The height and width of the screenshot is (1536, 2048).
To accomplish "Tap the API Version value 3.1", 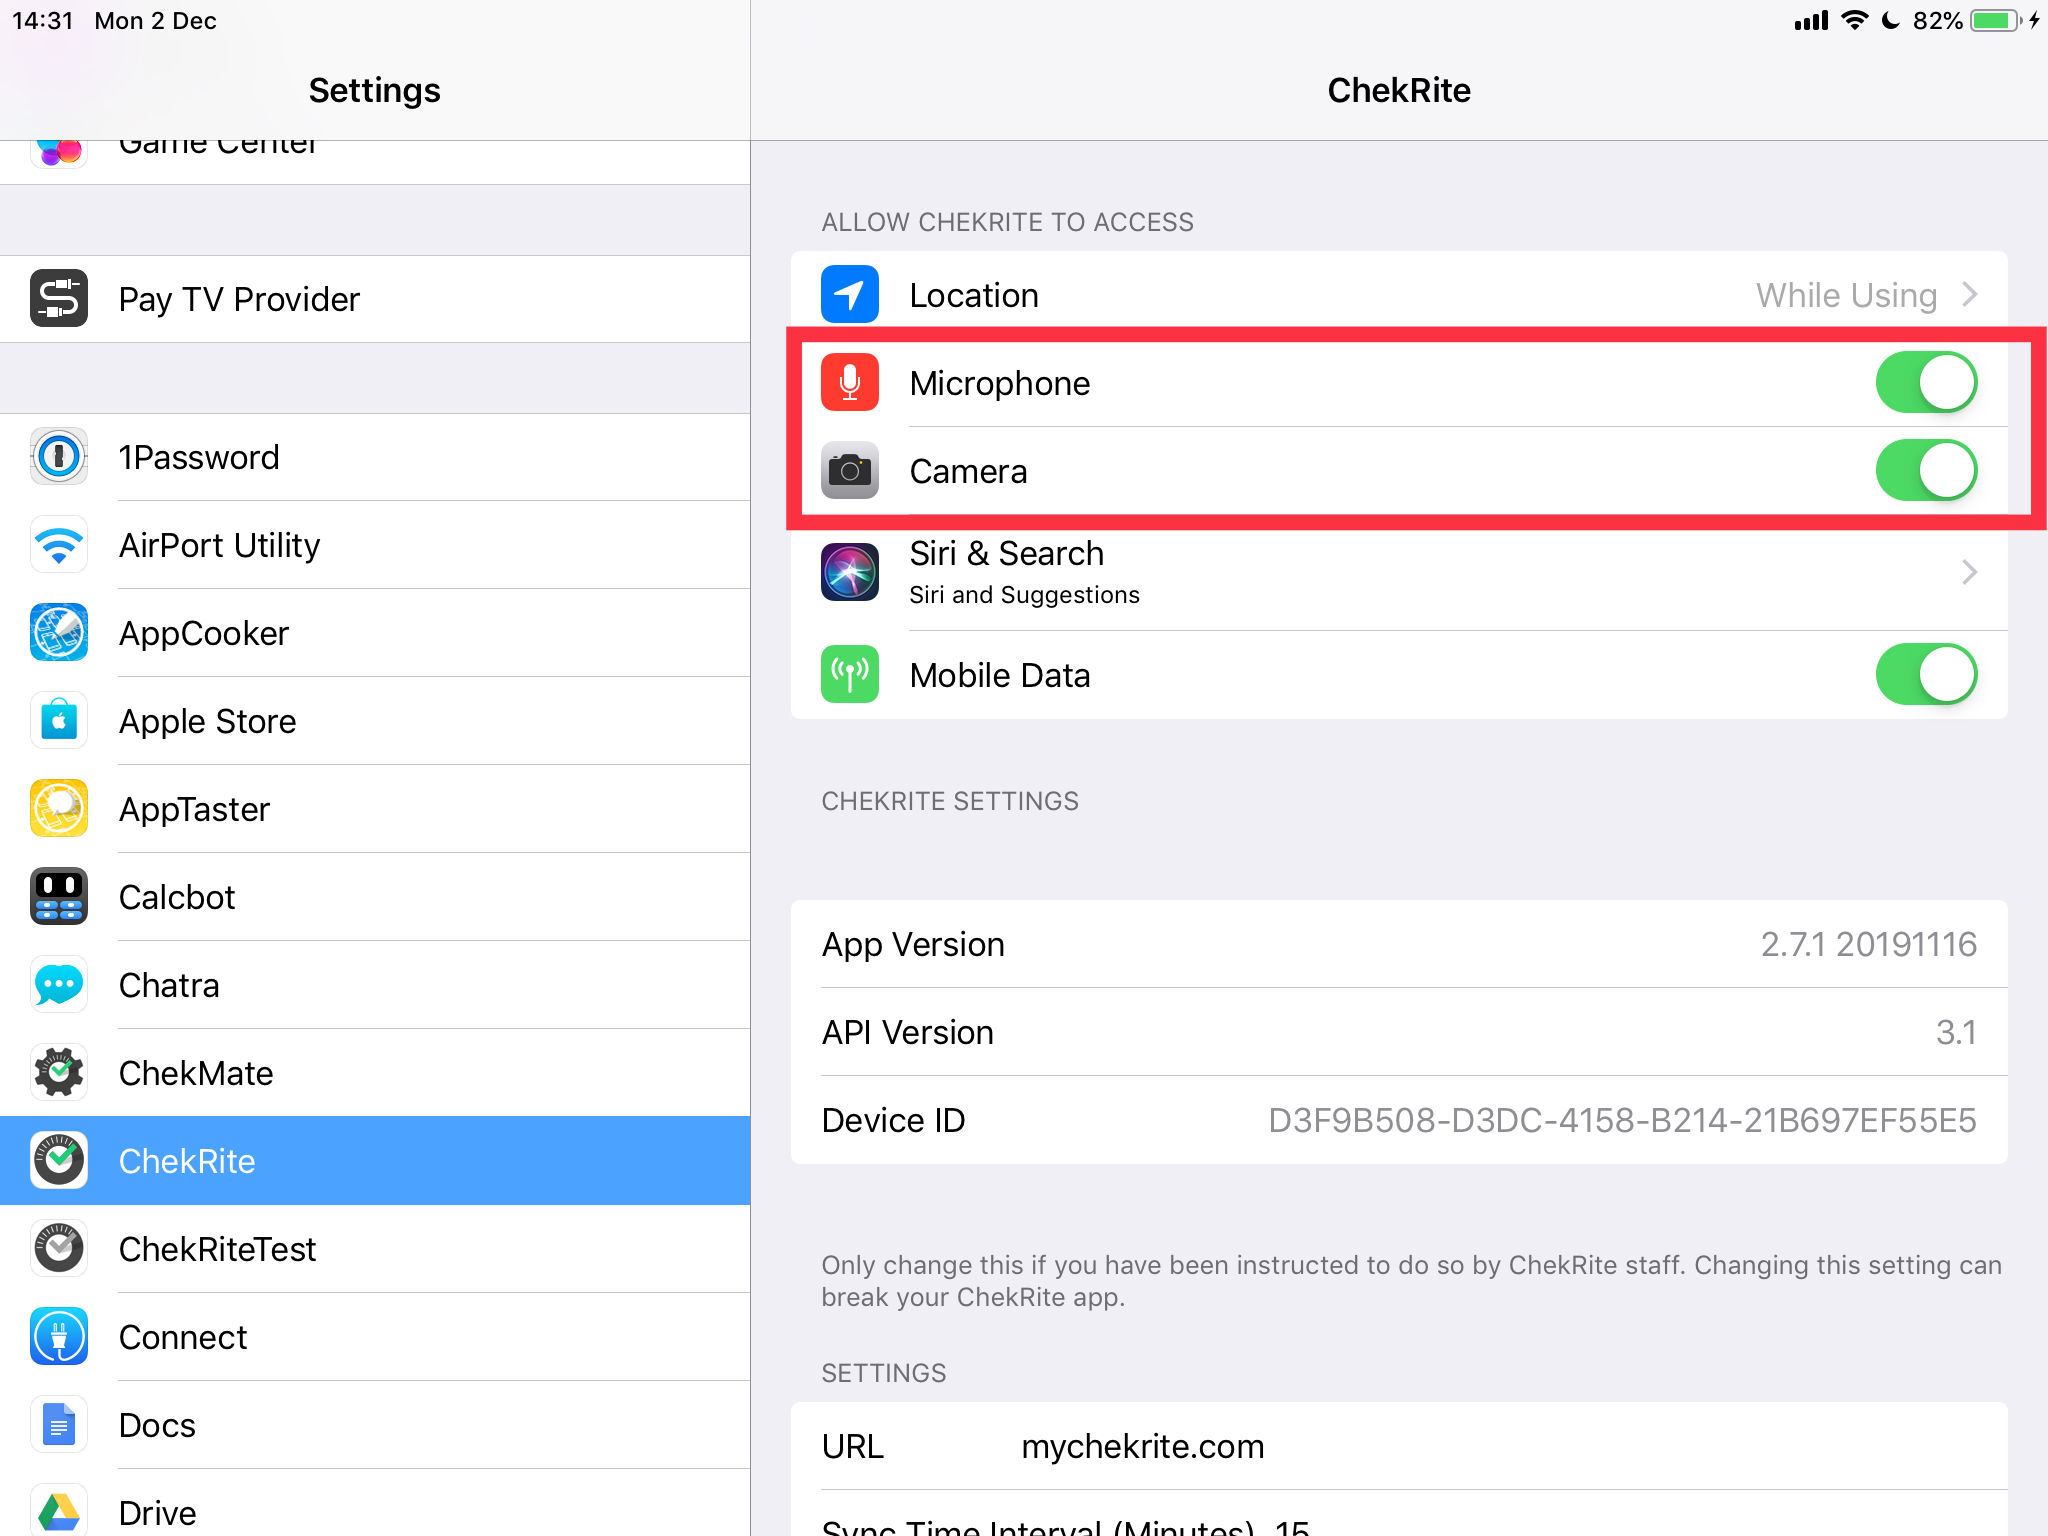I will [x=1956, y=1032].
